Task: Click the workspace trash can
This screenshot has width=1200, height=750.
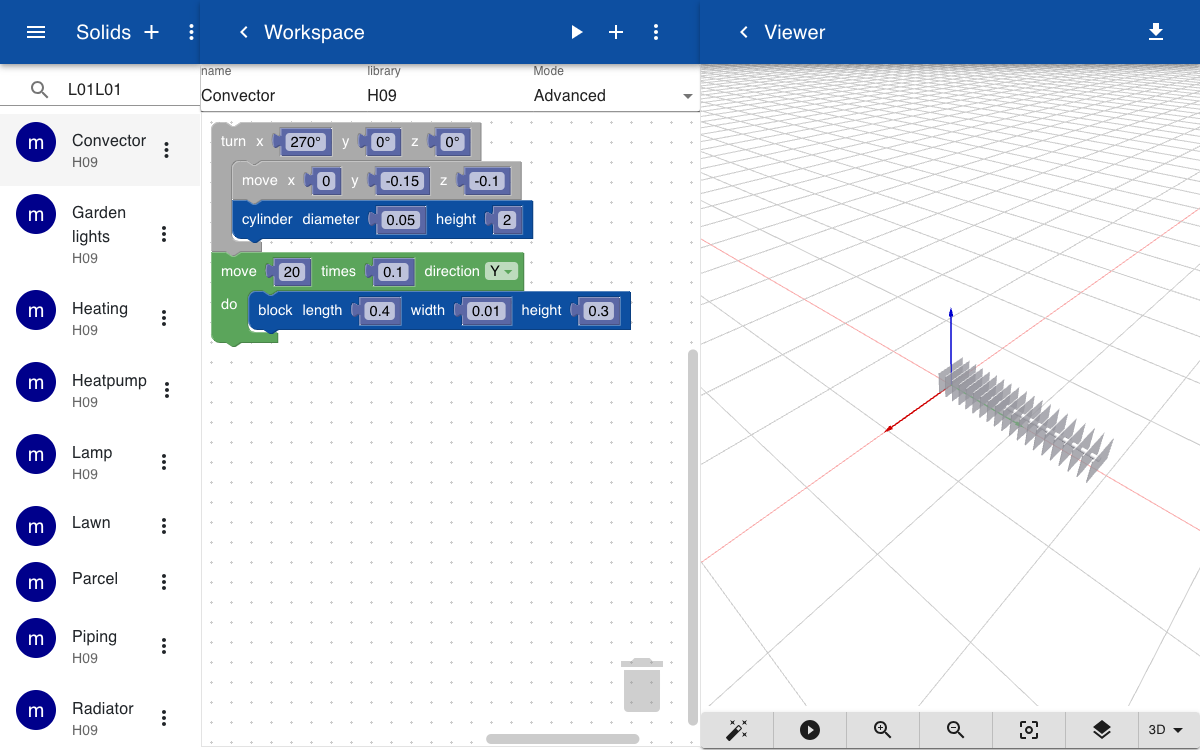Action: [642, 684]
